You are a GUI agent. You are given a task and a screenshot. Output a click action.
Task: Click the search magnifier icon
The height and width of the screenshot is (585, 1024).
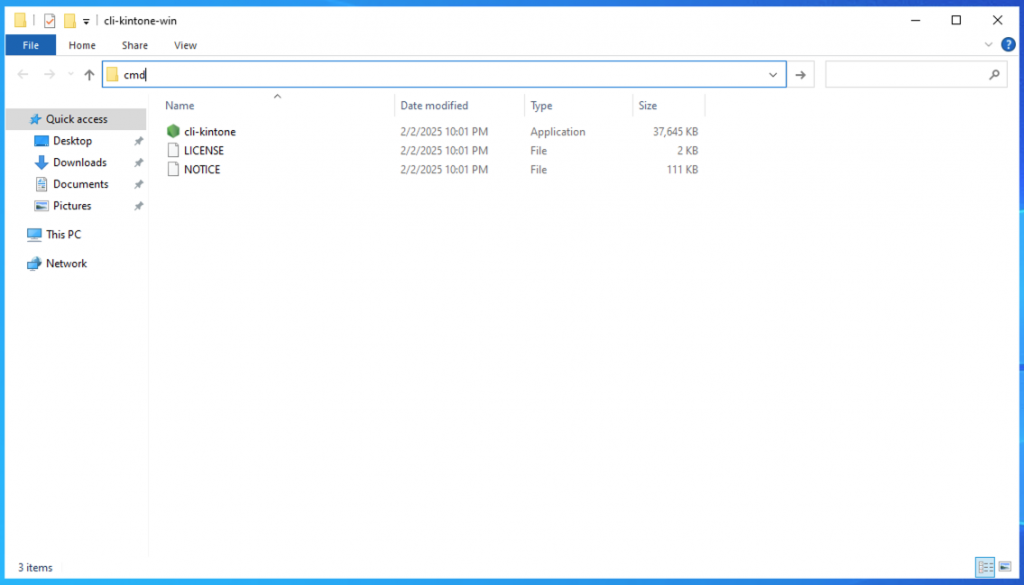click(994, 74)
